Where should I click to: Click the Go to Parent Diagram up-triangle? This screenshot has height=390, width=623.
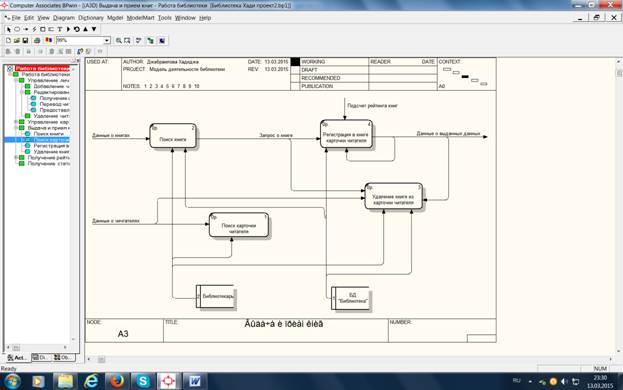[x=85, y=29]
